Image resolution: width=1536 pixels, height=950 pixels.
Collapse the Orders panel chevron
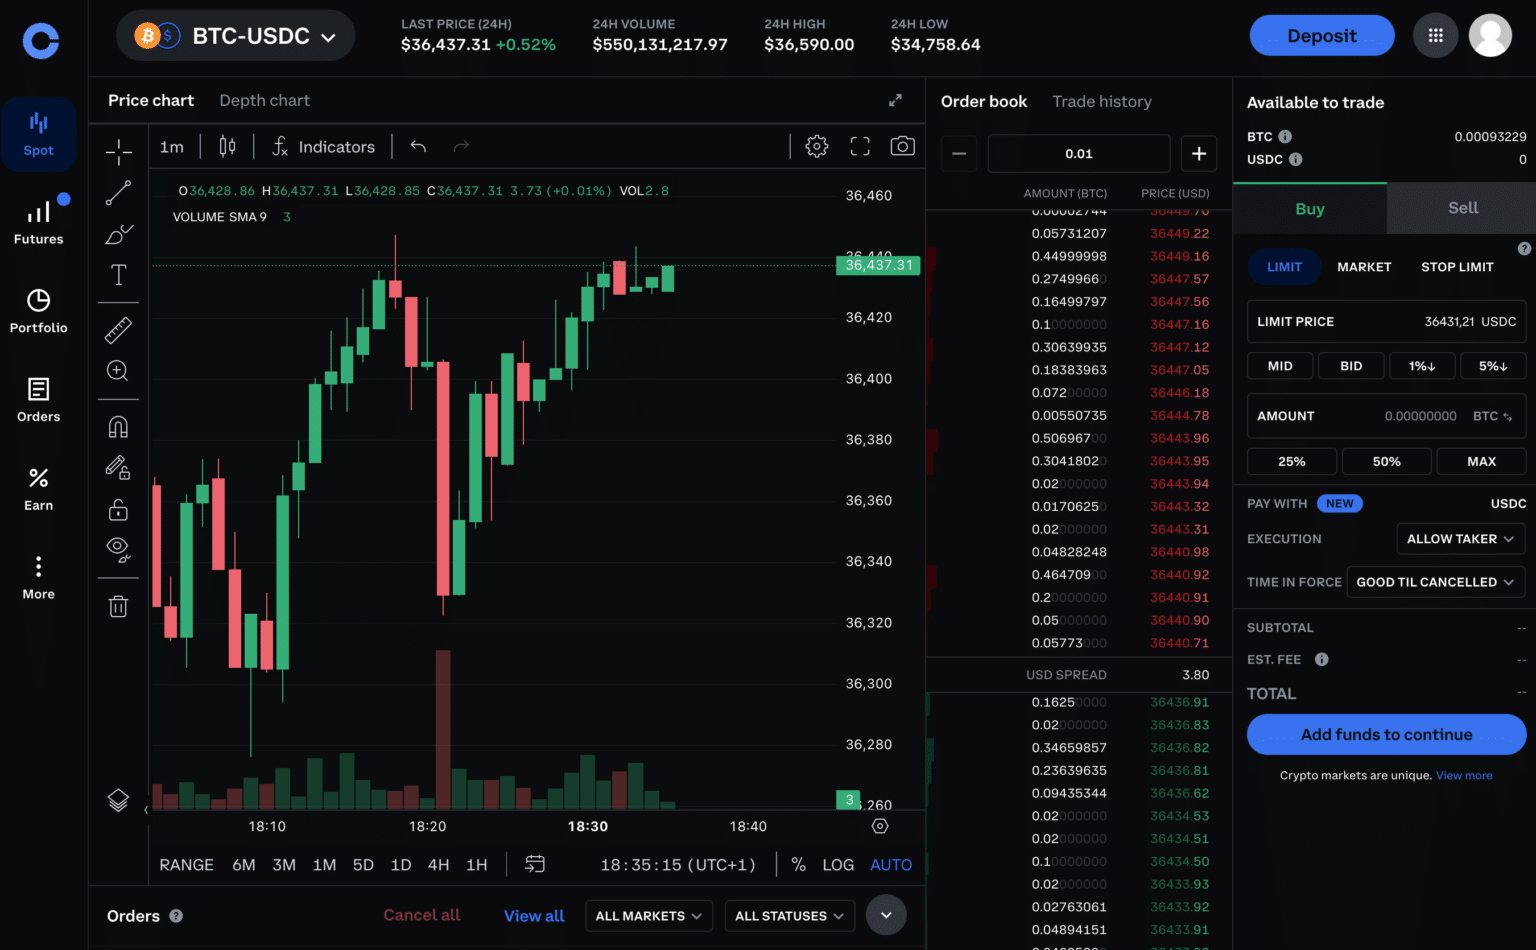tap(886, 915)
